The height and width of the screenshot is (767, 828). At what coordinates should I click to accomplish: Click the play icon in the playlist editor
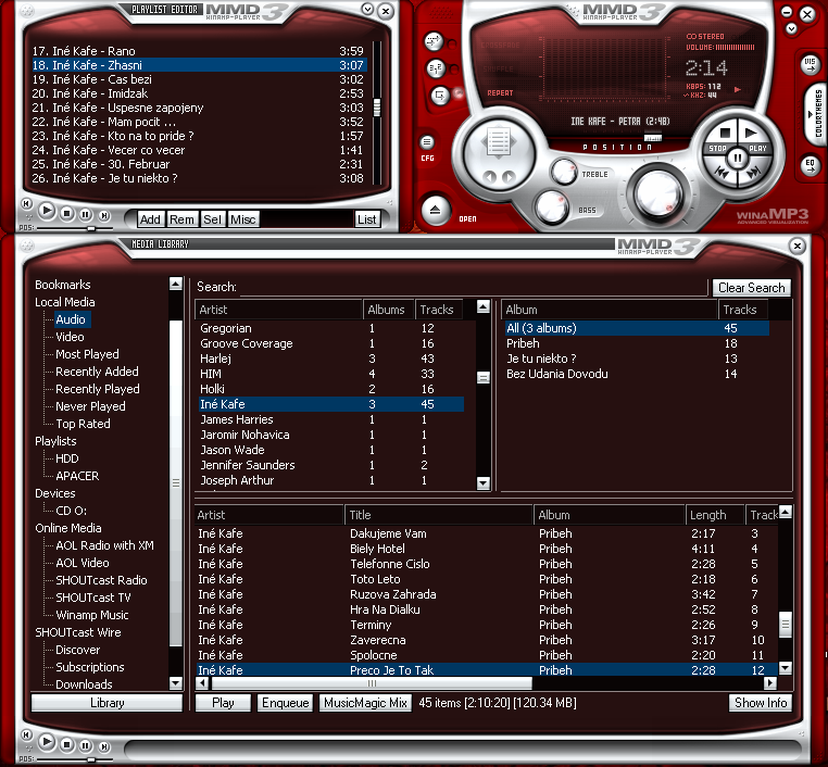coord(46,211)
